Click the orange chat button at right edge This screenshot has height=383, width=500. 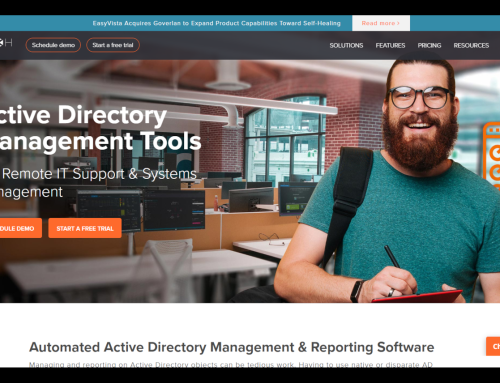tap(493, 346)
